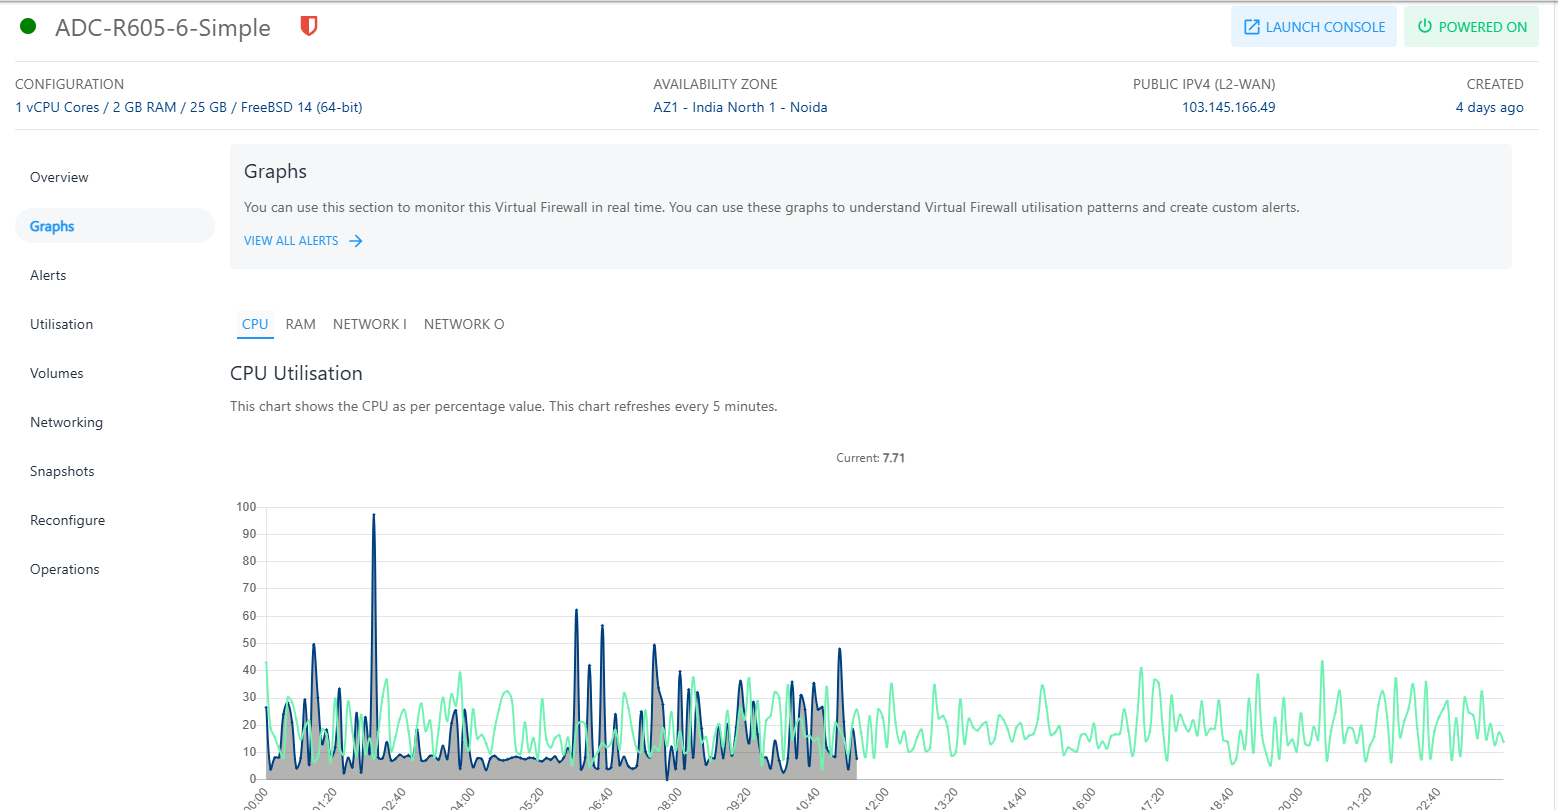Open the Utilisation sidebar section

click(61, 324)
